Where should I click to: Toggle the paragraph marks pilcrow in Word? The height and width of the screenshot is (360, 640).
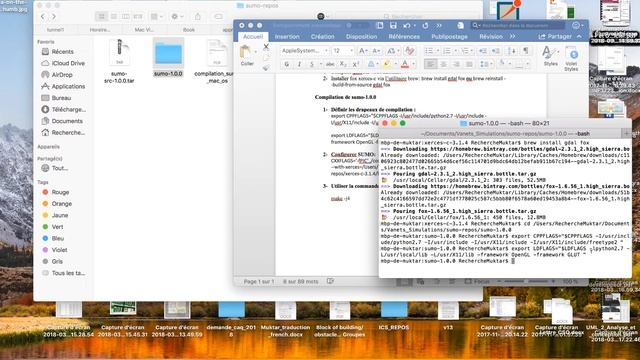(x=526, y=51)
